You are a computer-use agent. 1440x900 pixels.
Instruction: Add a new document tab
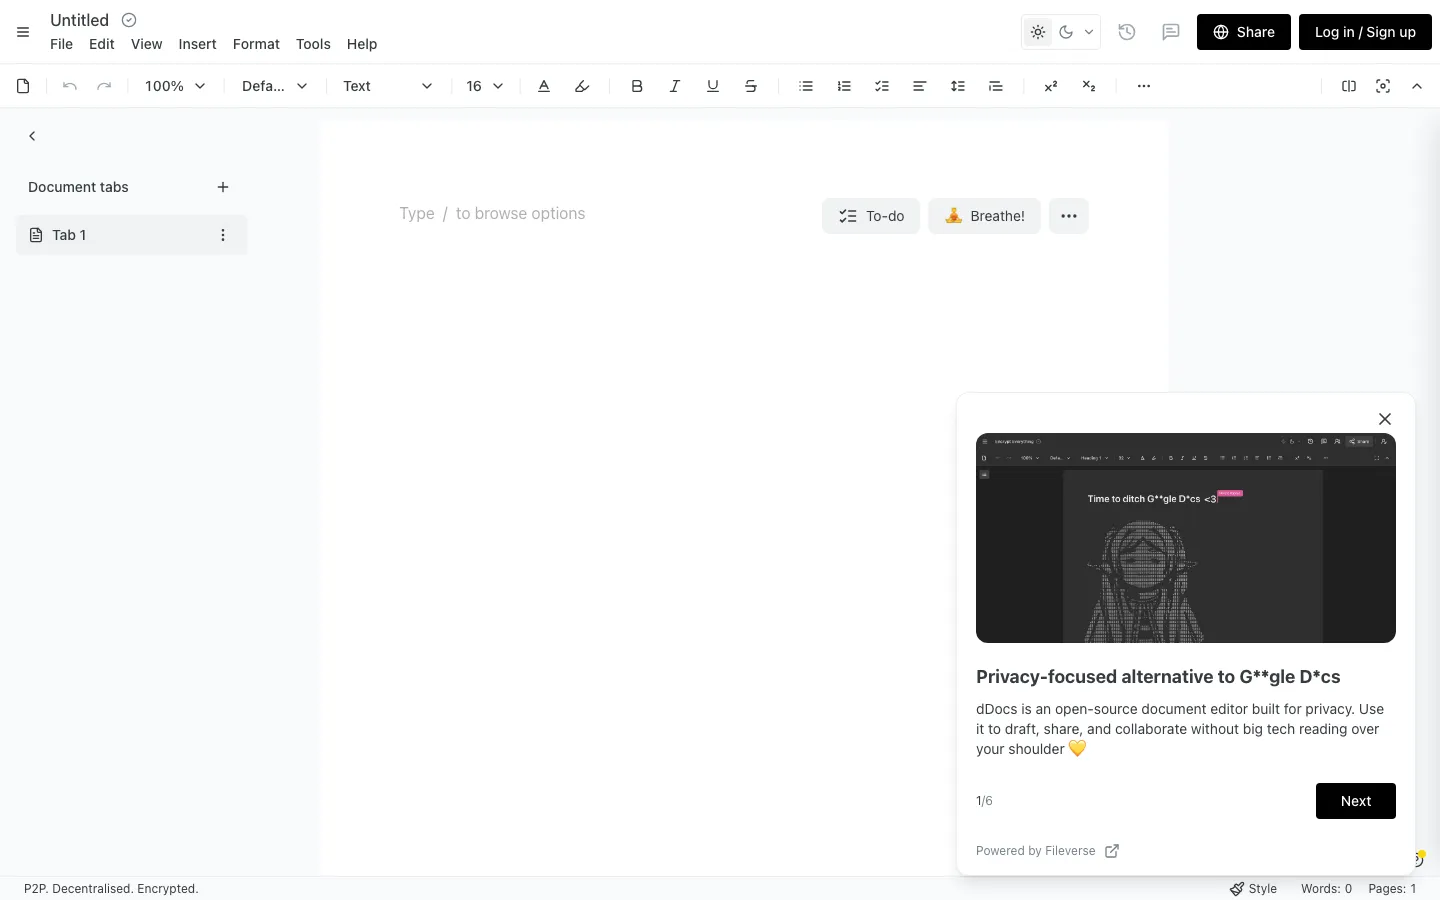(223, 187)
